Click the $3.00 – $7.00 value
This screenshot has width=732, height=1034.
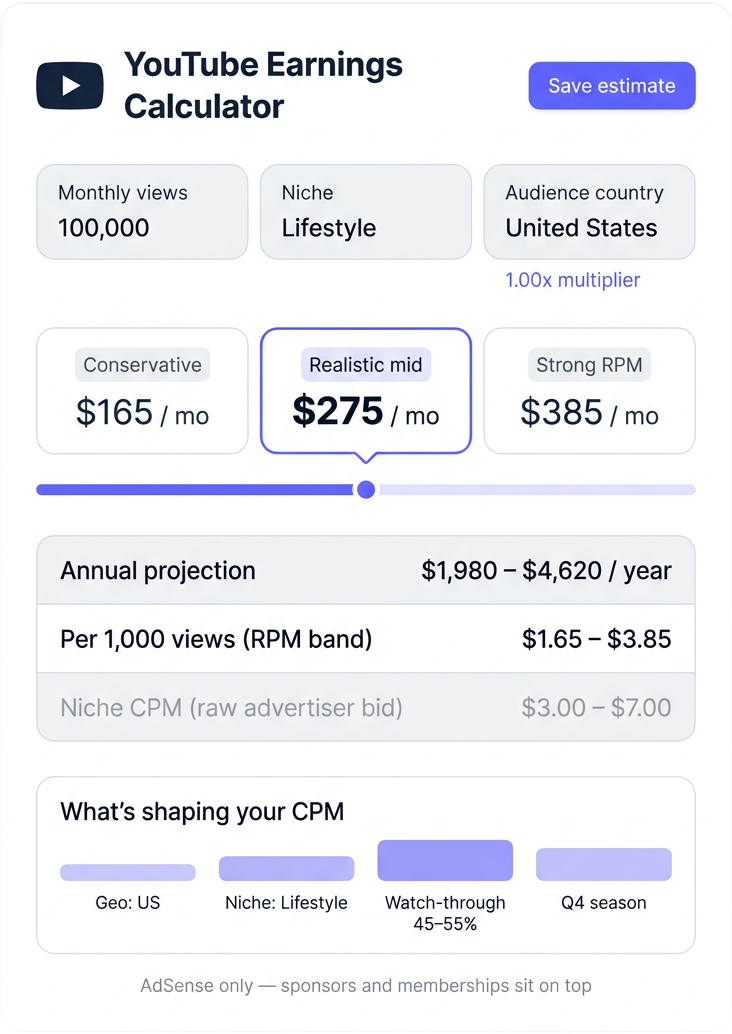coord(596,708)
